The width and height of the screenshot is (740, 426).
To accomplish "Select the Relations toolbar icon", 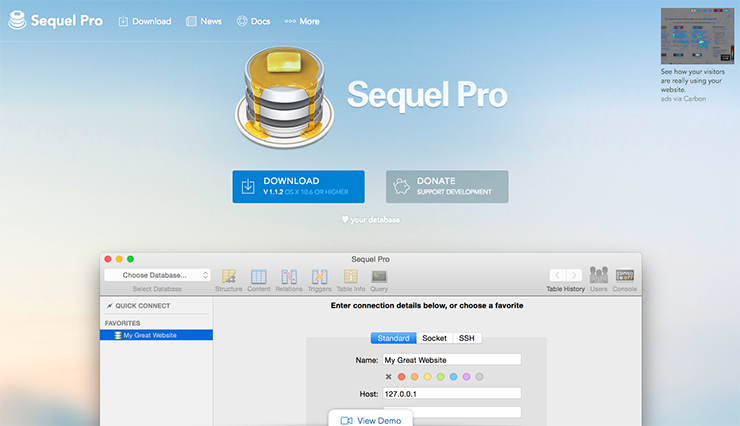I will click(289, 281).
